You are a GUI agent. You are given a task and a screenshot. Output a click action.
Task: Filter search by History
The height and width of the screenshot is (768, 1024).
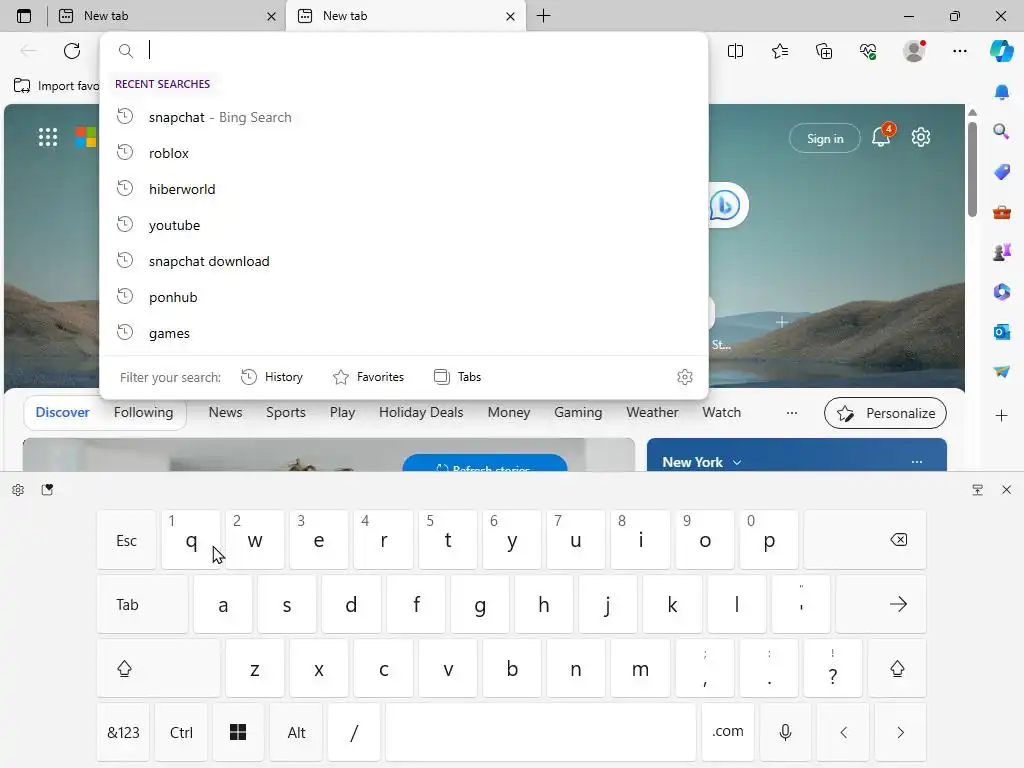(x=272, y=377)
